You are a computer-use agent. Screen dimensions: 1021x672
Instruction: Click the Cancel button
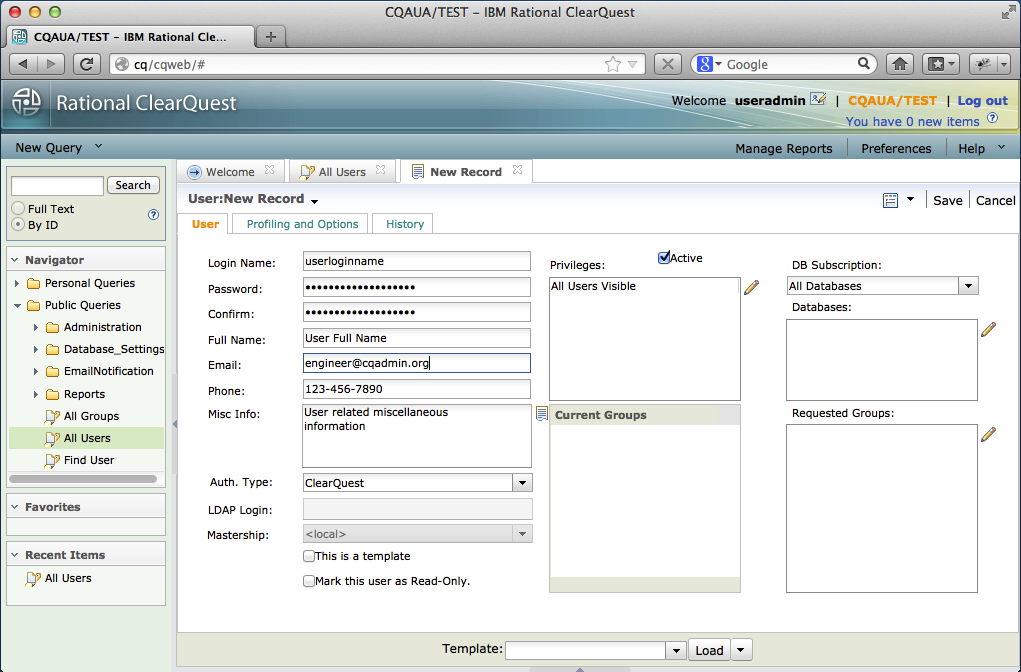coord(995,201)
